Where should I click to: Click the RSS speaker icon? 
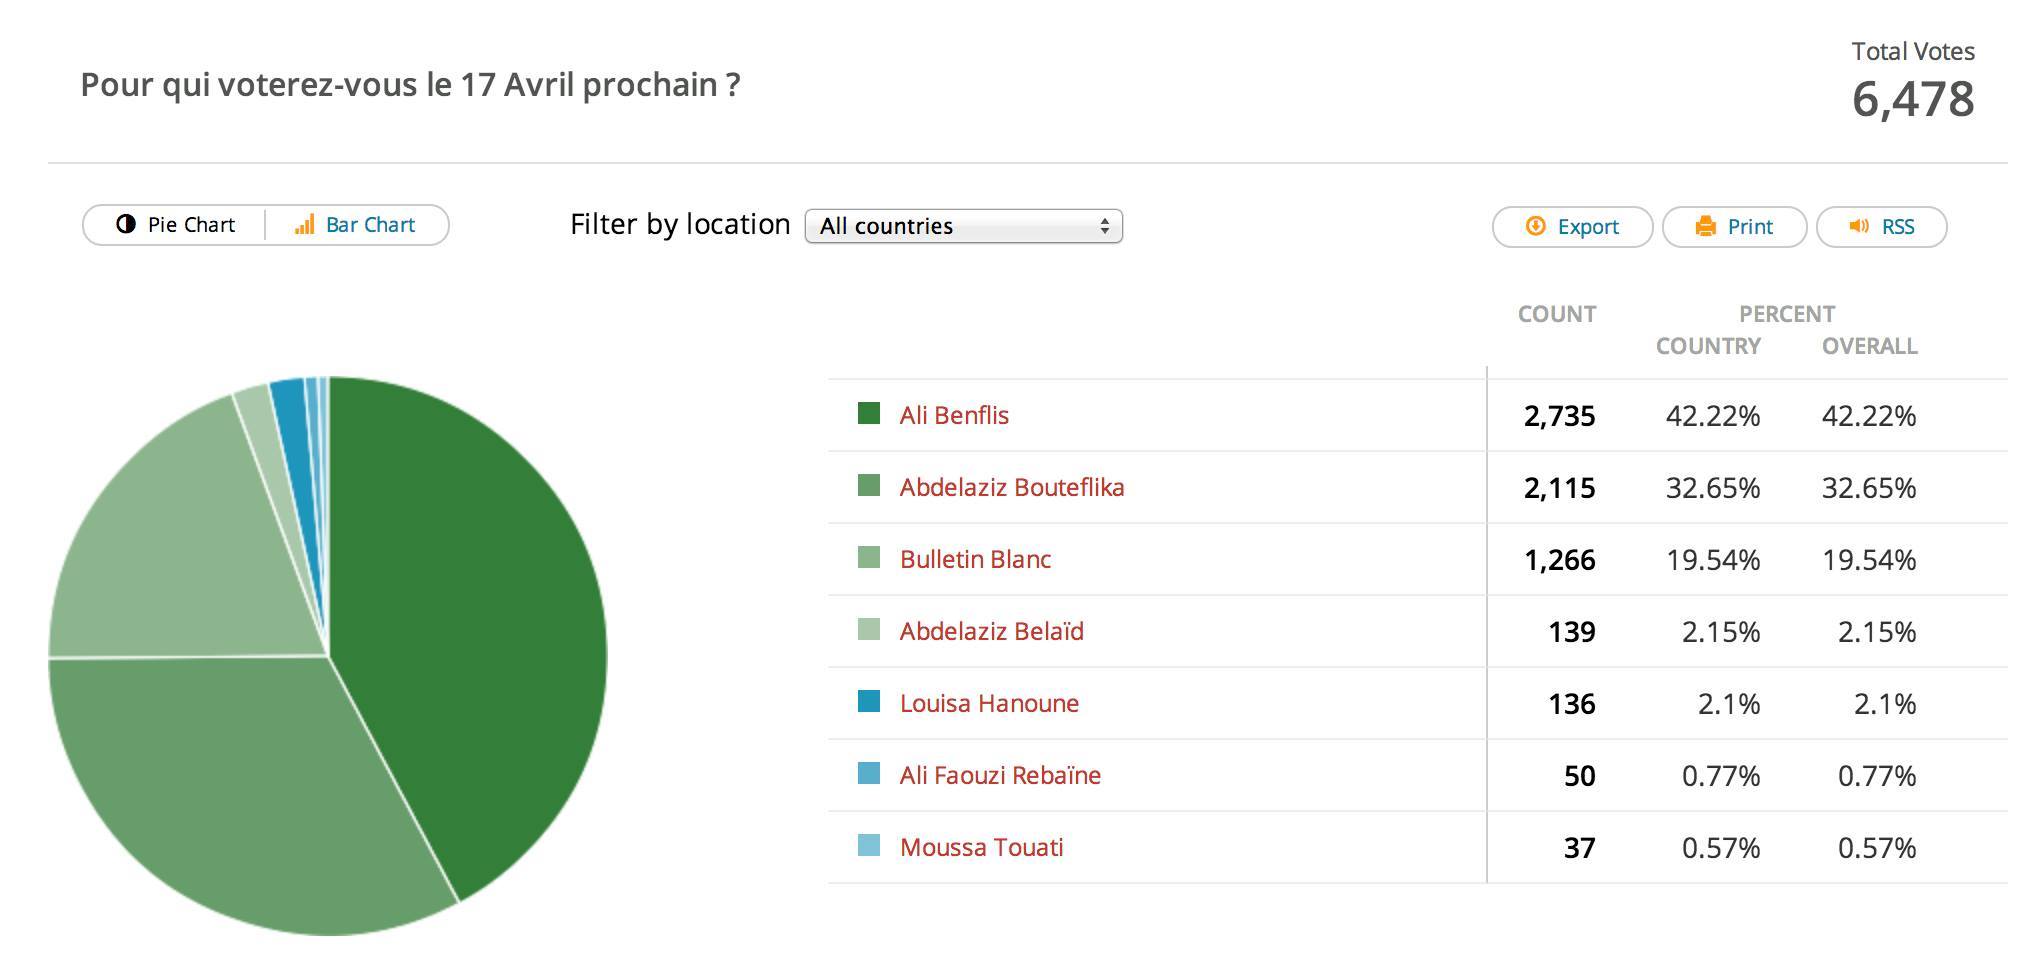point(1859,226)
